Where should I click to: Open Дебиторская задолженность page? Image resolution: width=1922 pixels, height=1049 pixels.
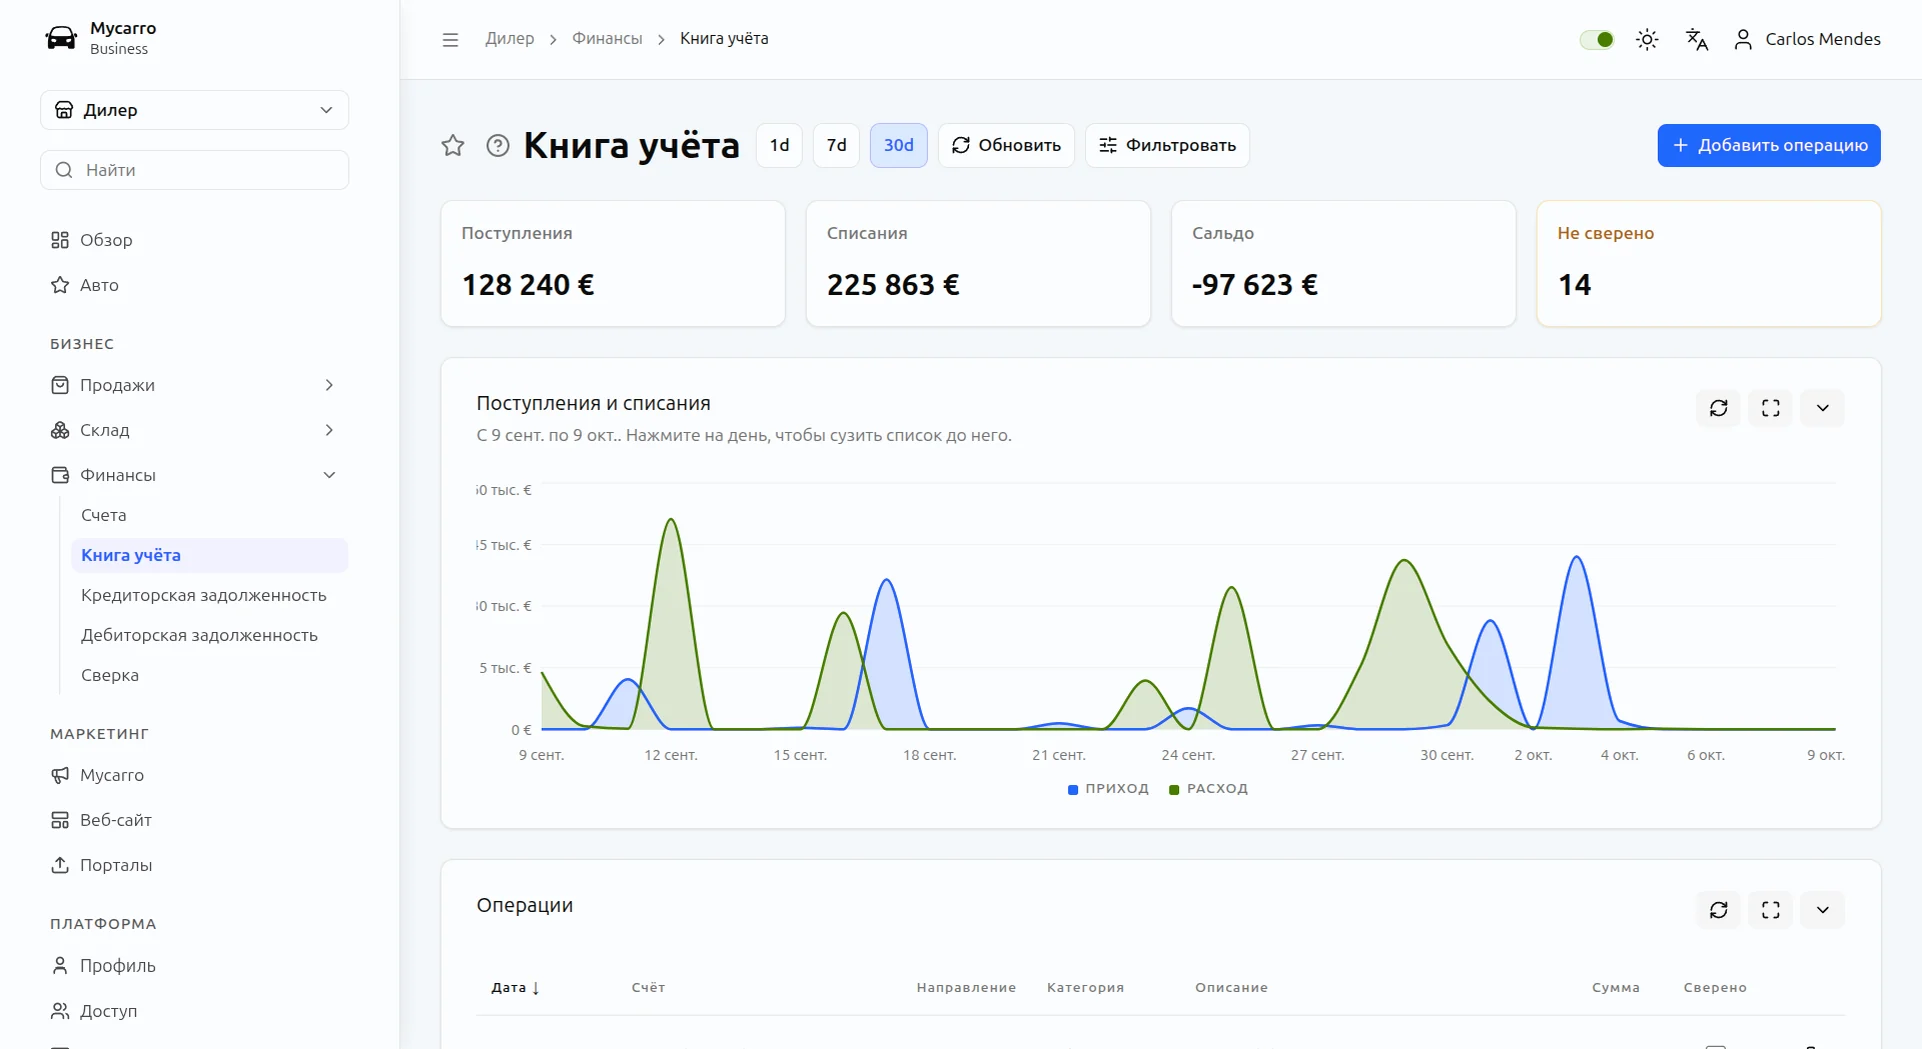[x=209, y=635]
